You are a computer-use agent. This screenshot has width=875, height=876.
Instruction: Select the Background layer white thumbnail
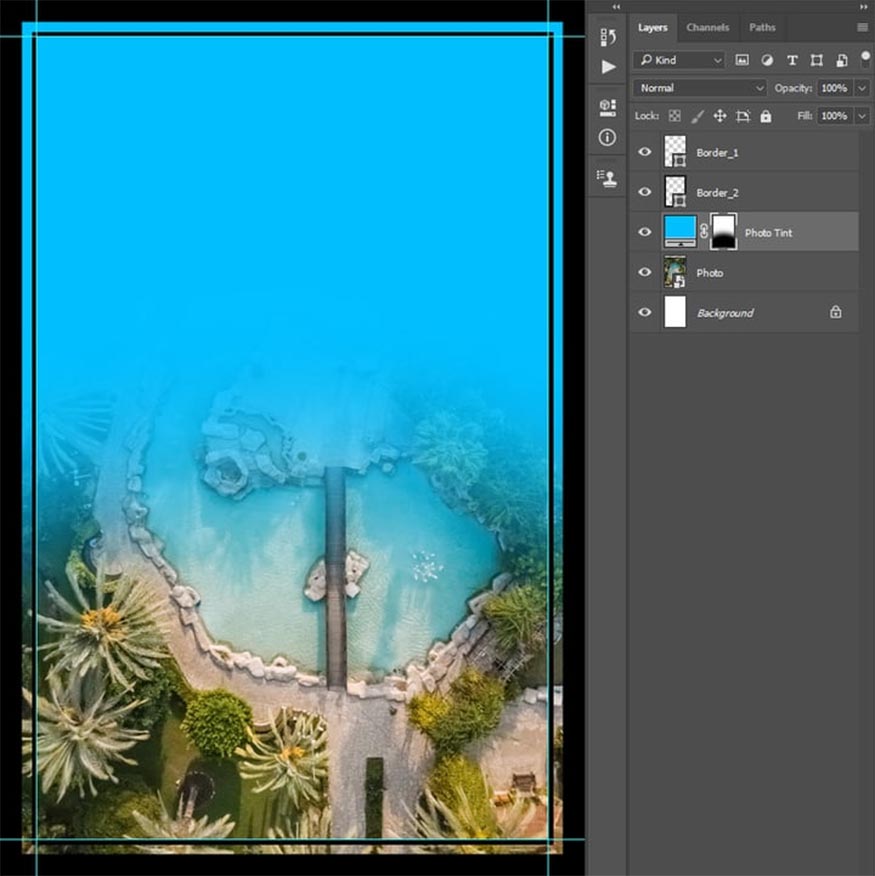[675, 312]
